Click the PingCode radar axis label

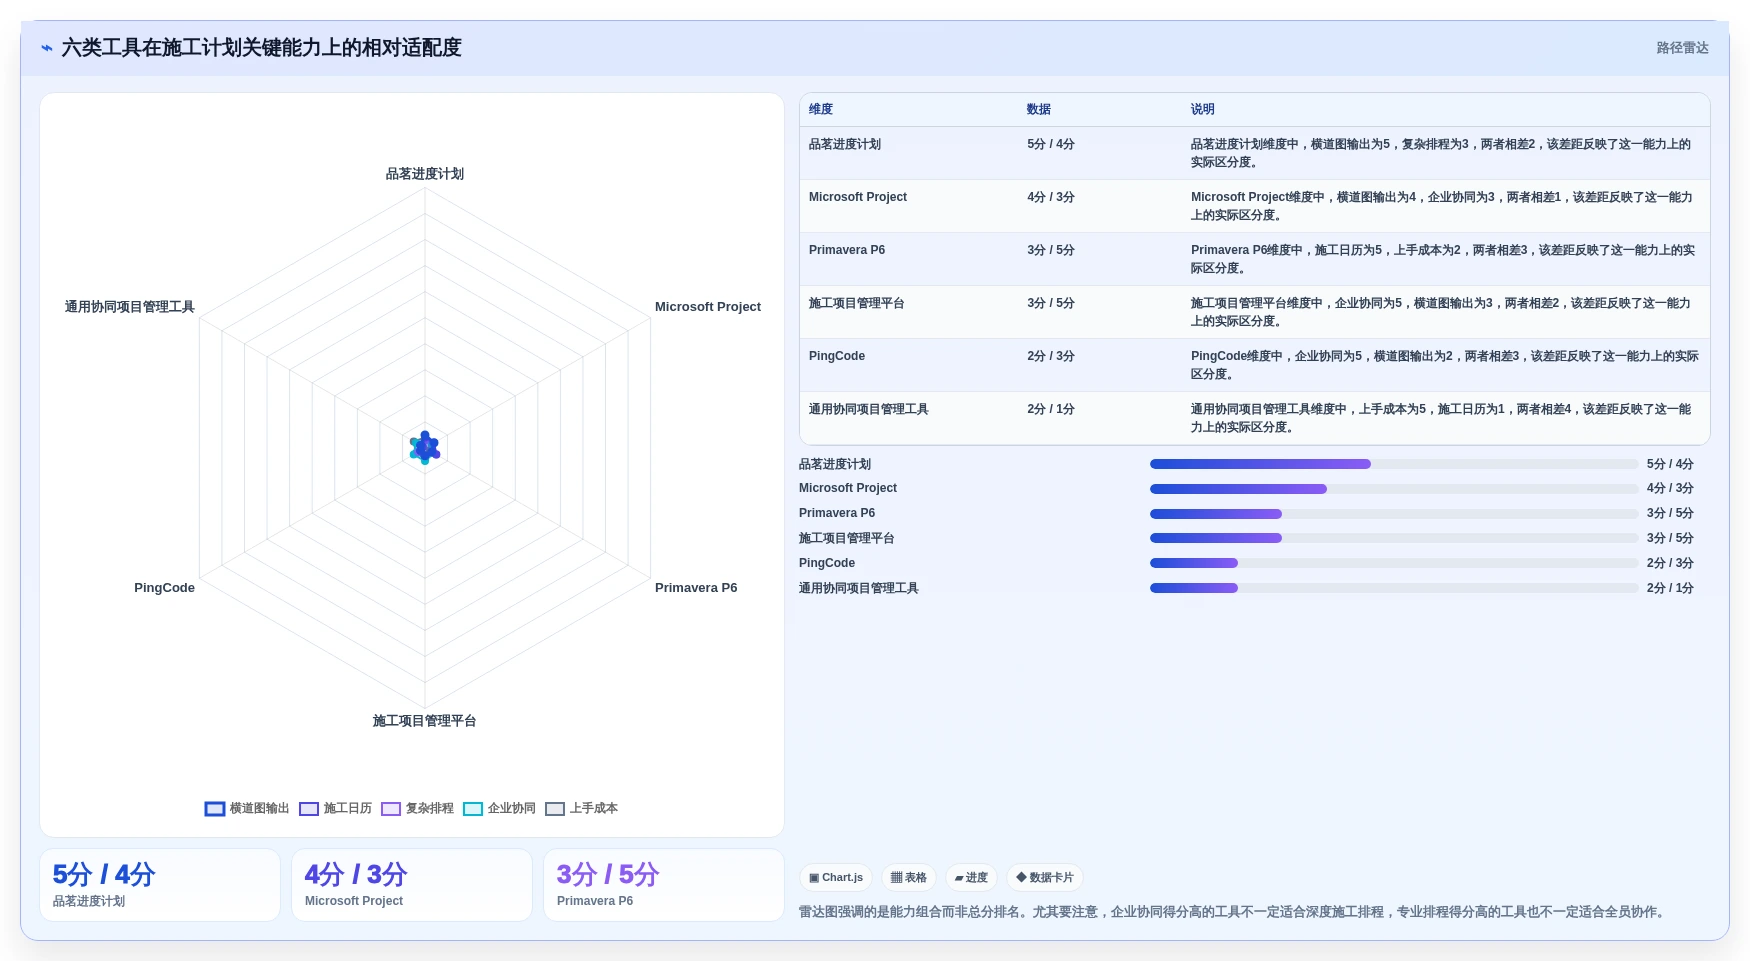coord(164,588)
